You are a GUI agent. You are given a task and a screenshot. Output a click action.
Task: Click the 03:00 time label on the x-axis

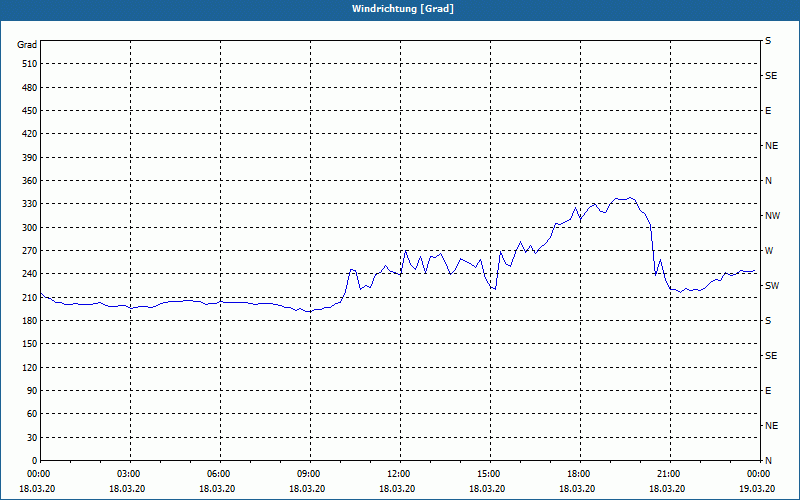click(129, 474)
